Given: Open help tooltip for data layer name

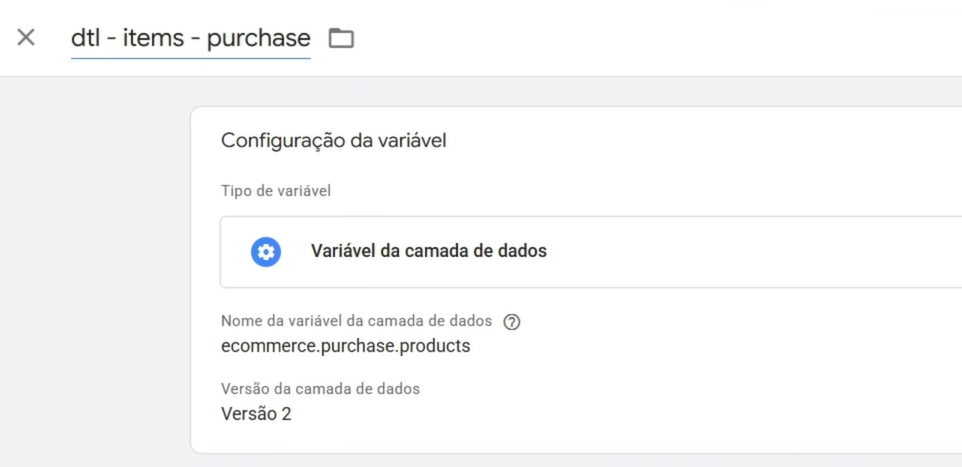Looking at the screenshot, I should pos(512,322).
